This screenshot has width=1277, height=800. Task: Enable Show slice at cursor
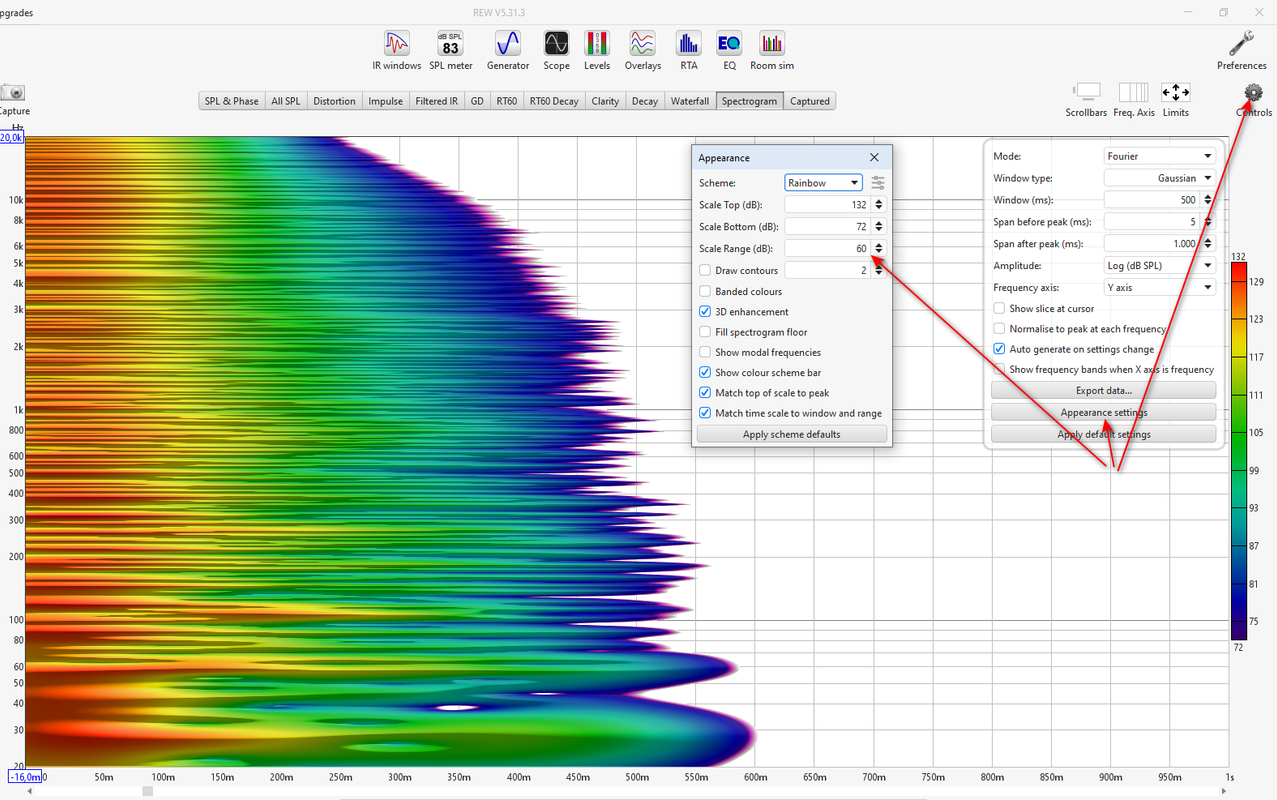tap(999, 309)
